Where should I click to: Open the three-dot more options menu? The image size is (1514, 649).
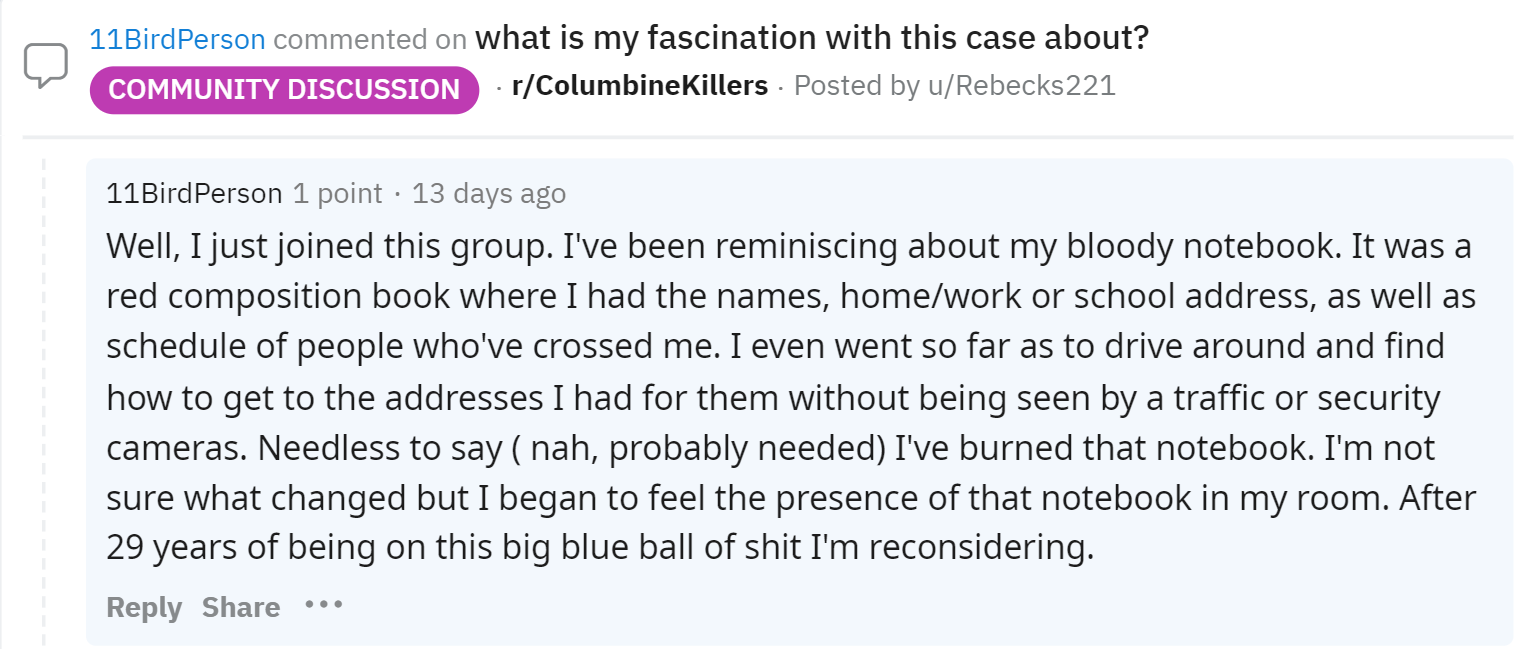click(324, 605)
